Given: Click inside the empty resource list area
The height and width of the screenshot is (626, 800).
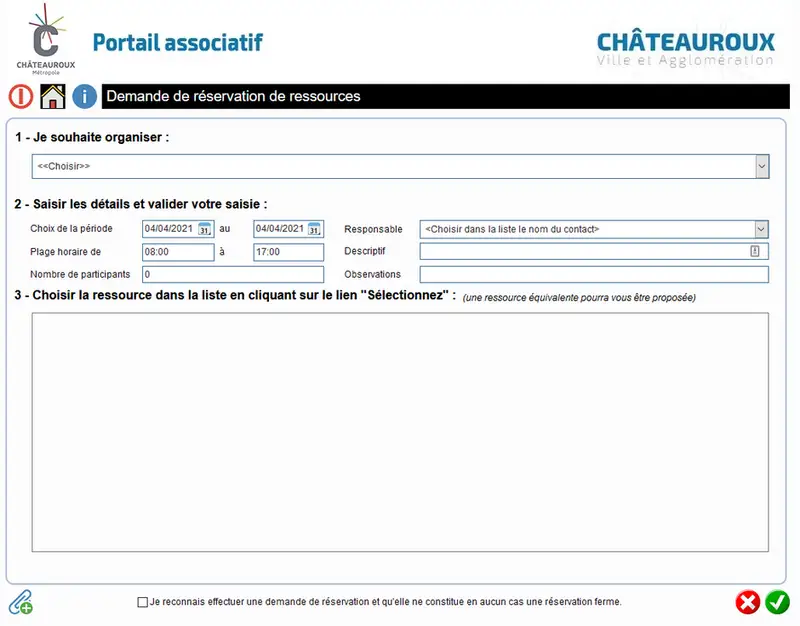Looking at the screenshot, I should [400, 432].
